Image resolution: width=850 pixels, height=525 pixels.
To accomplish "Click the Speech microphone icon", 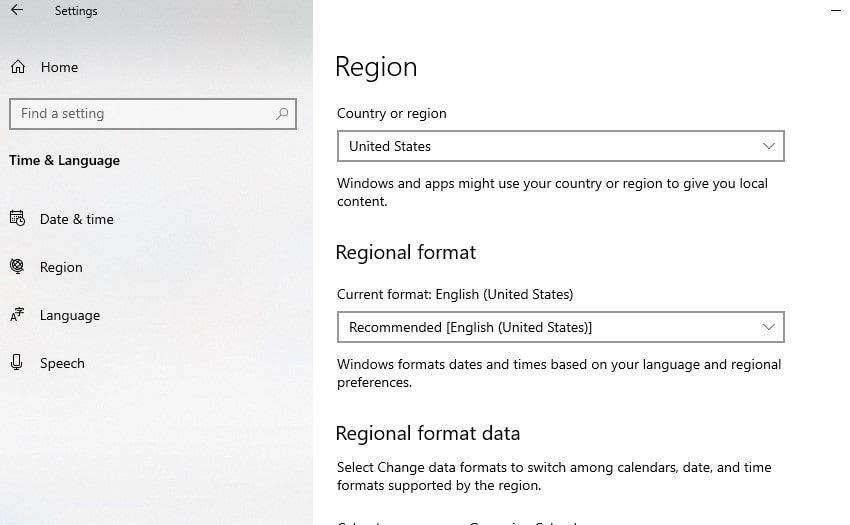I will (17, 363).
